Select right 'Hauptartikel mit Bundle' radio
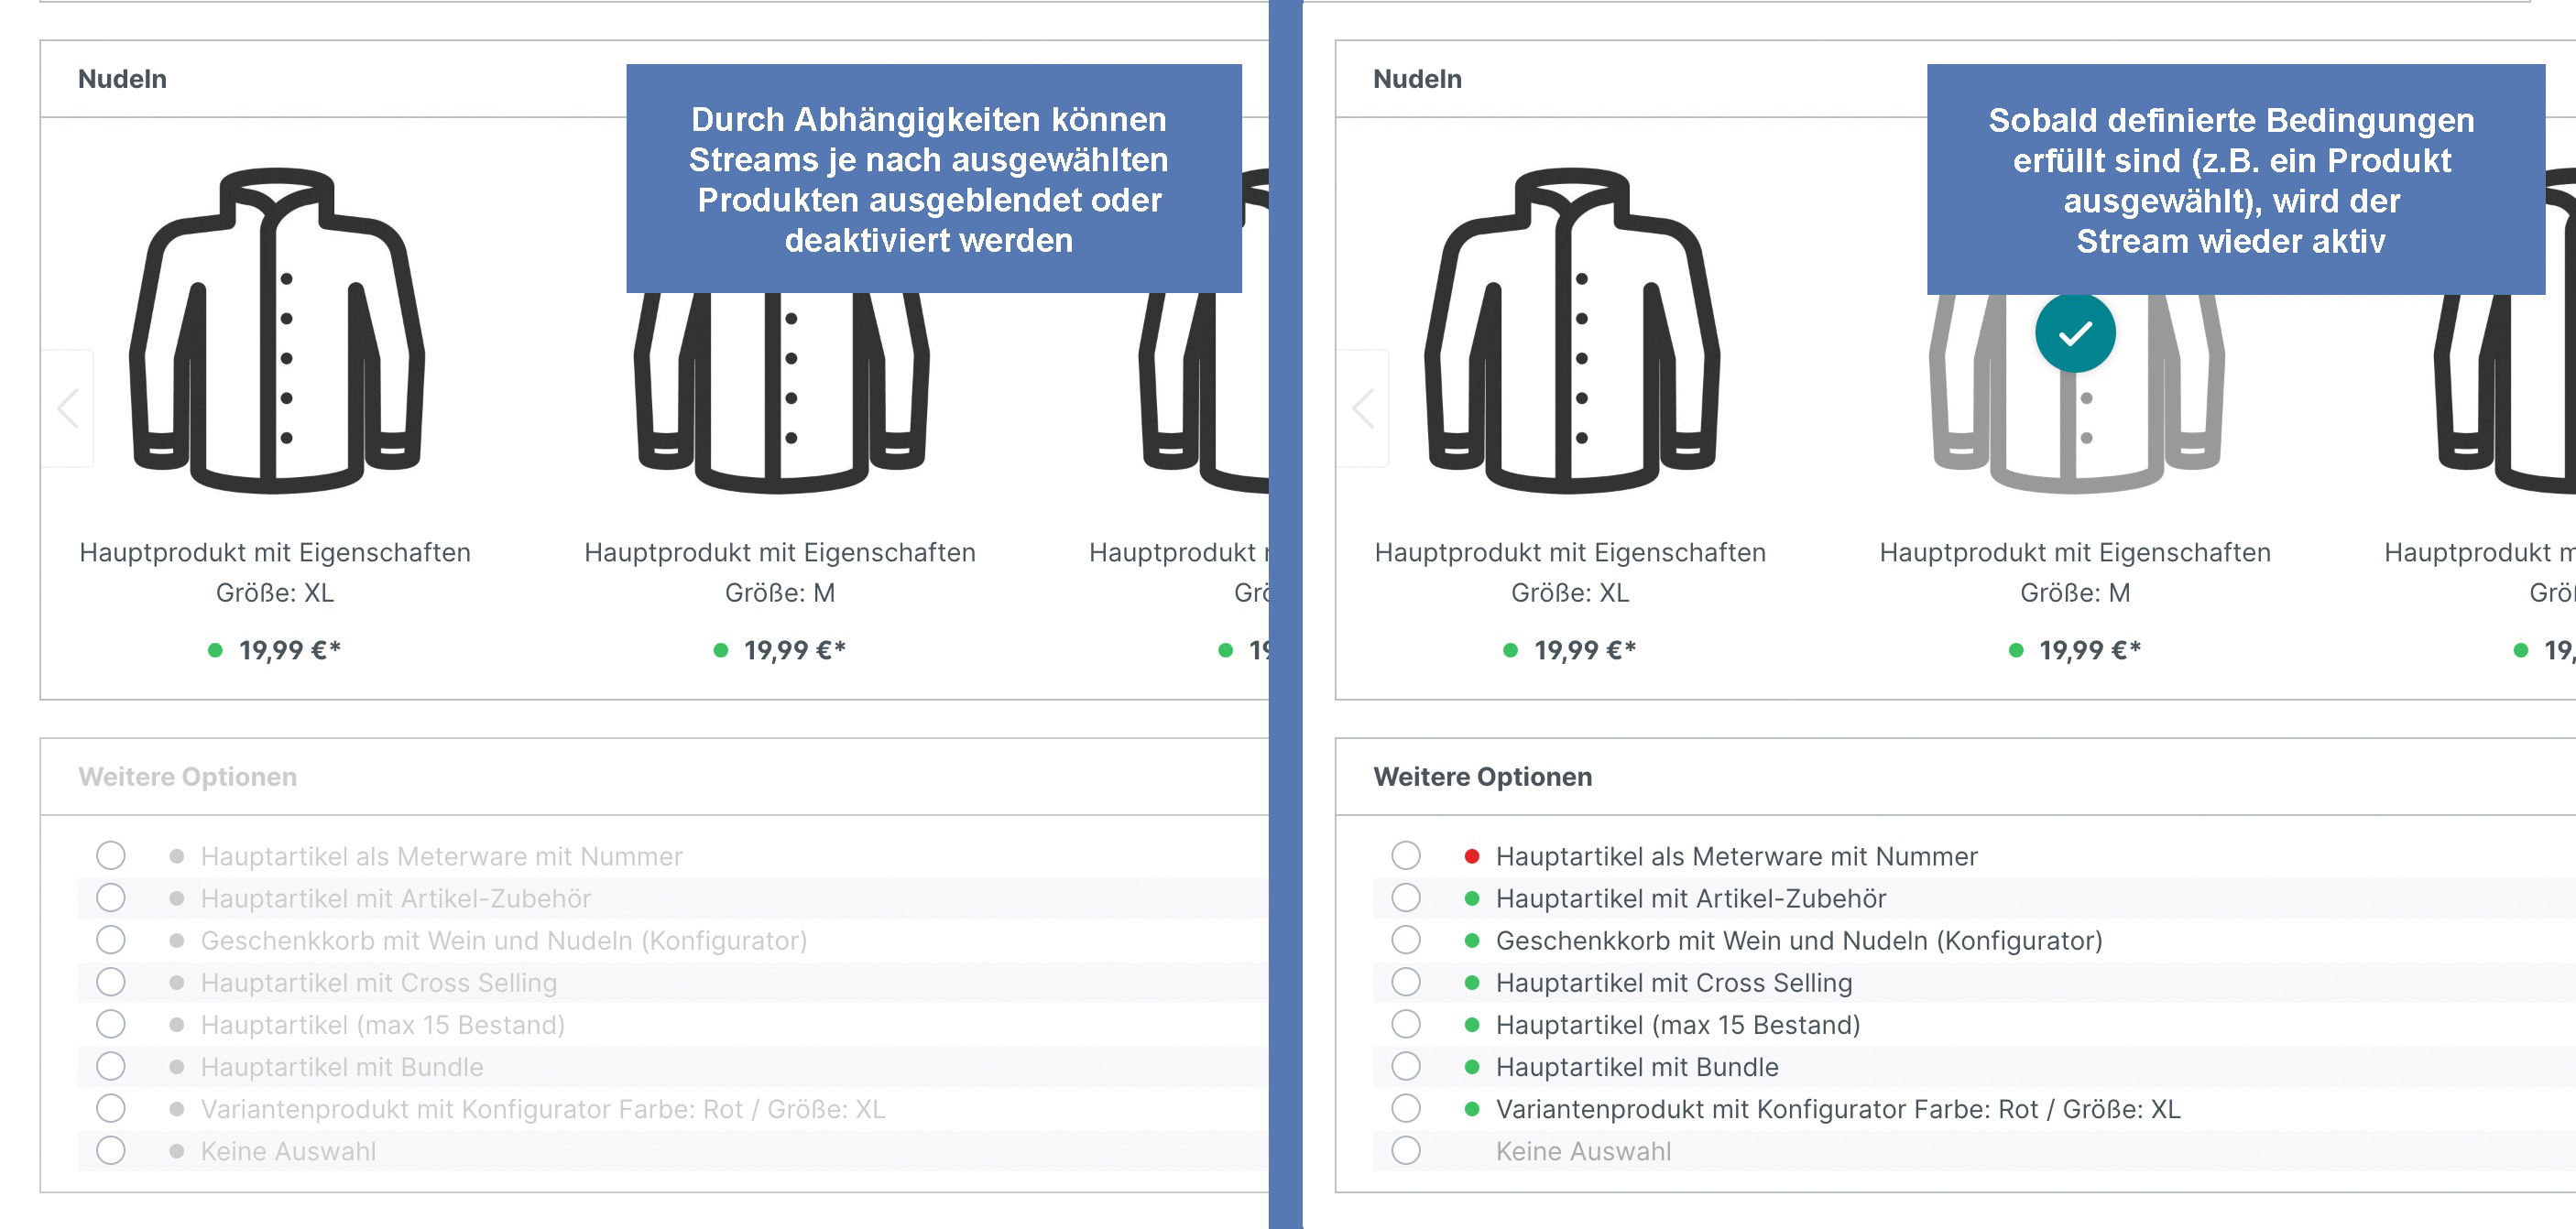Viewport: 2576px width, 1229px height. point(1406,1066)
